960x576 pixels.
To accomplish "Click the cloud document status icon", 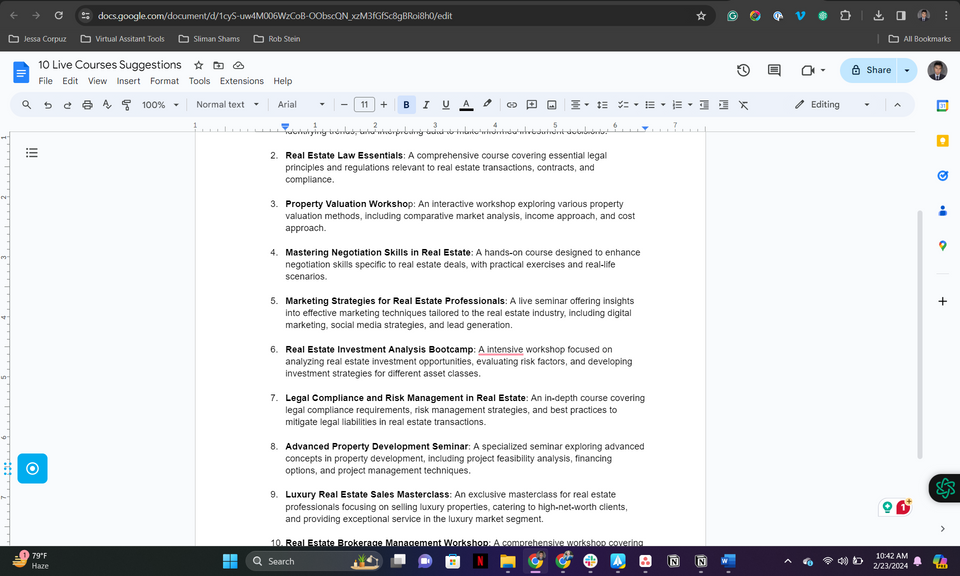I will pos(239,65).
